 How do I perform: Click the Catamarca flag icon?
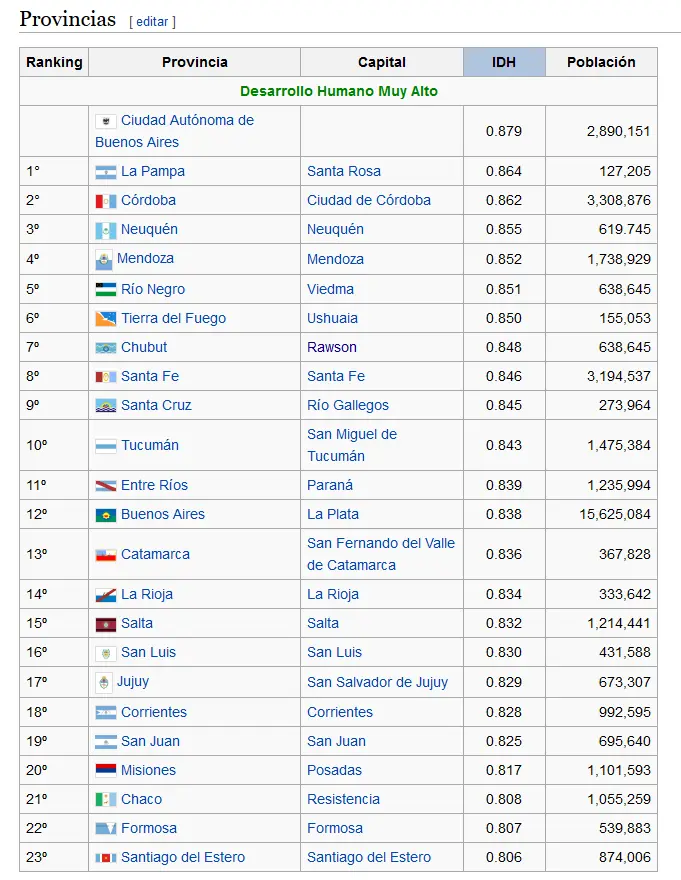(106, 555)
